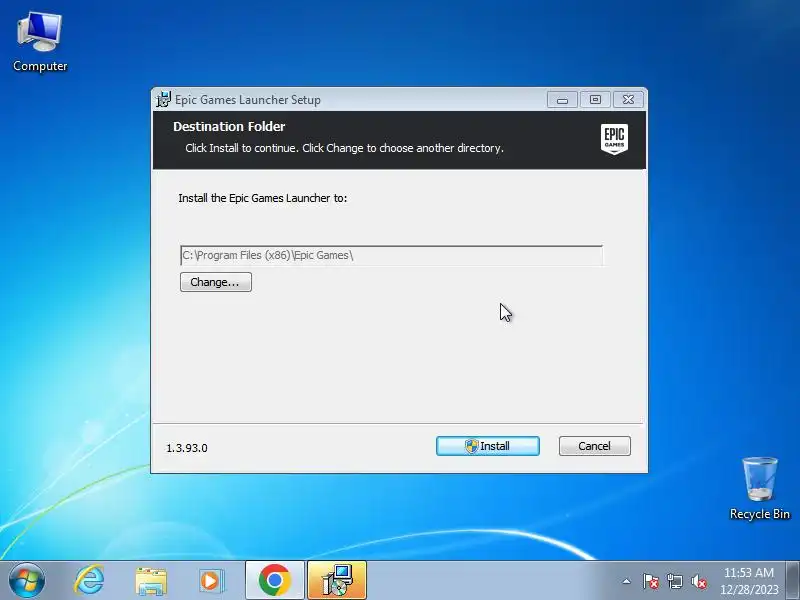Switch to Google Chrome on the taskbar
800x600 pixels.
point(274,581)
